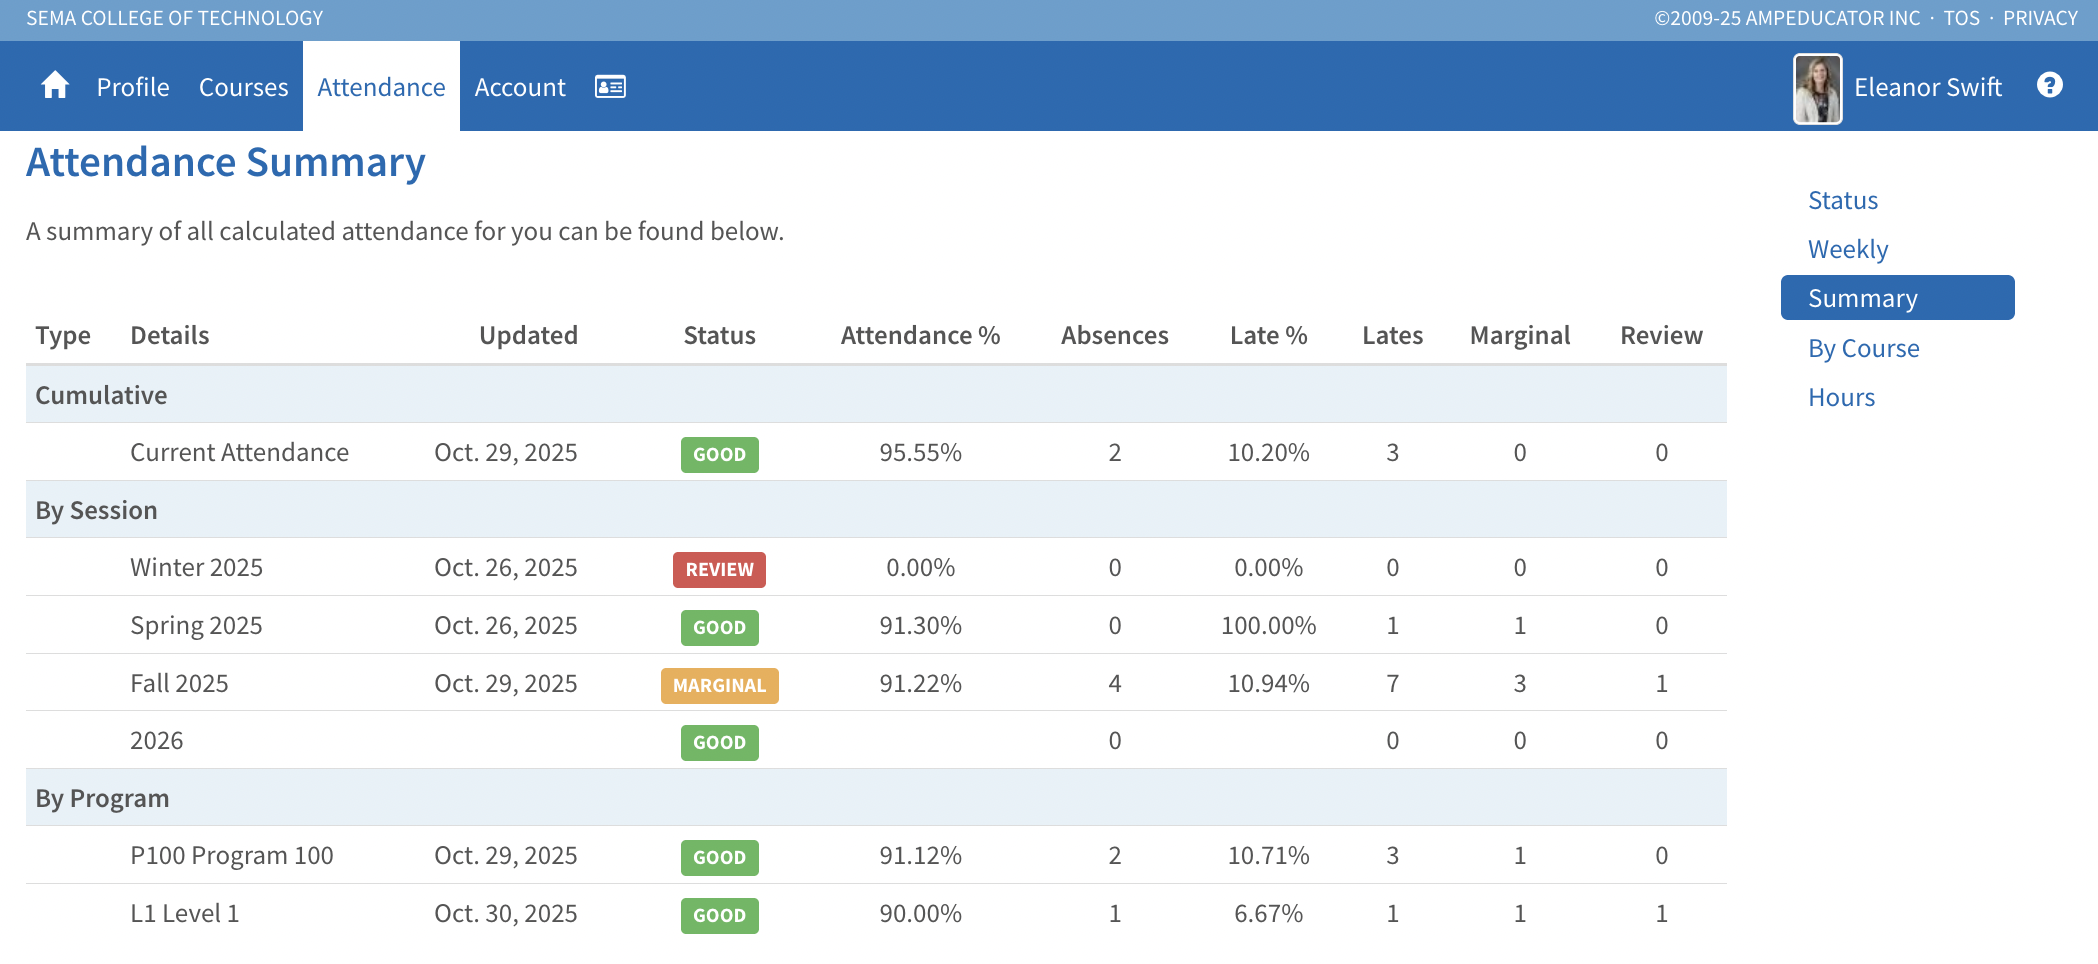Click the TOS link in header
This screenshot has height=964, width=2098.
point(1961,18)
